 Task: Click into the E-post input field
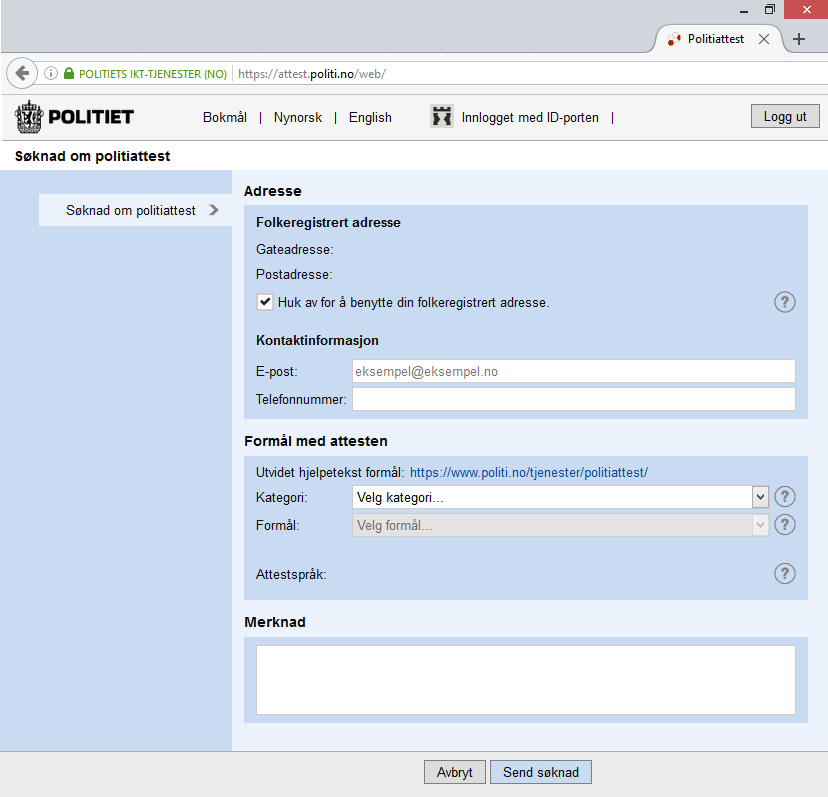573,371
